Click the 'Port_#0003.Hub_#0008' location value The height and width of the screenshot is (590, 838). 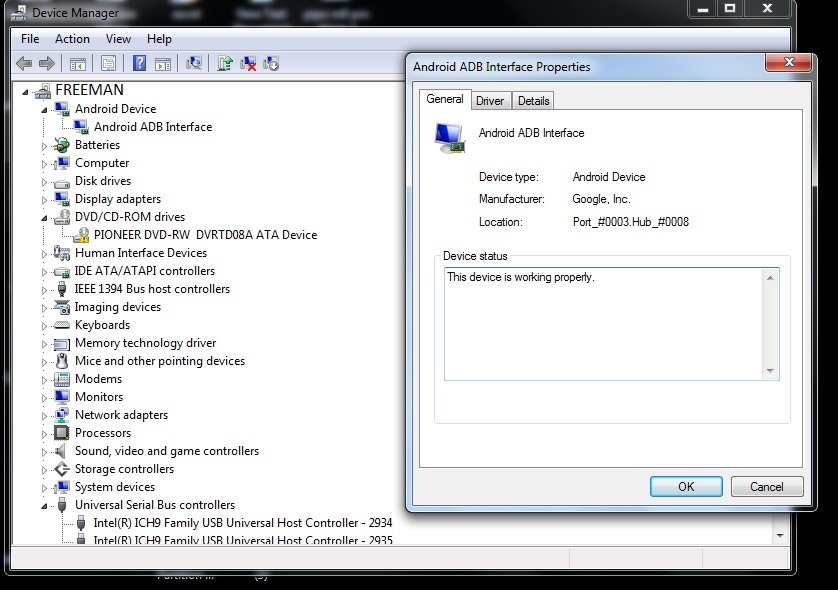pyautogui.click(x=631, y=222)
